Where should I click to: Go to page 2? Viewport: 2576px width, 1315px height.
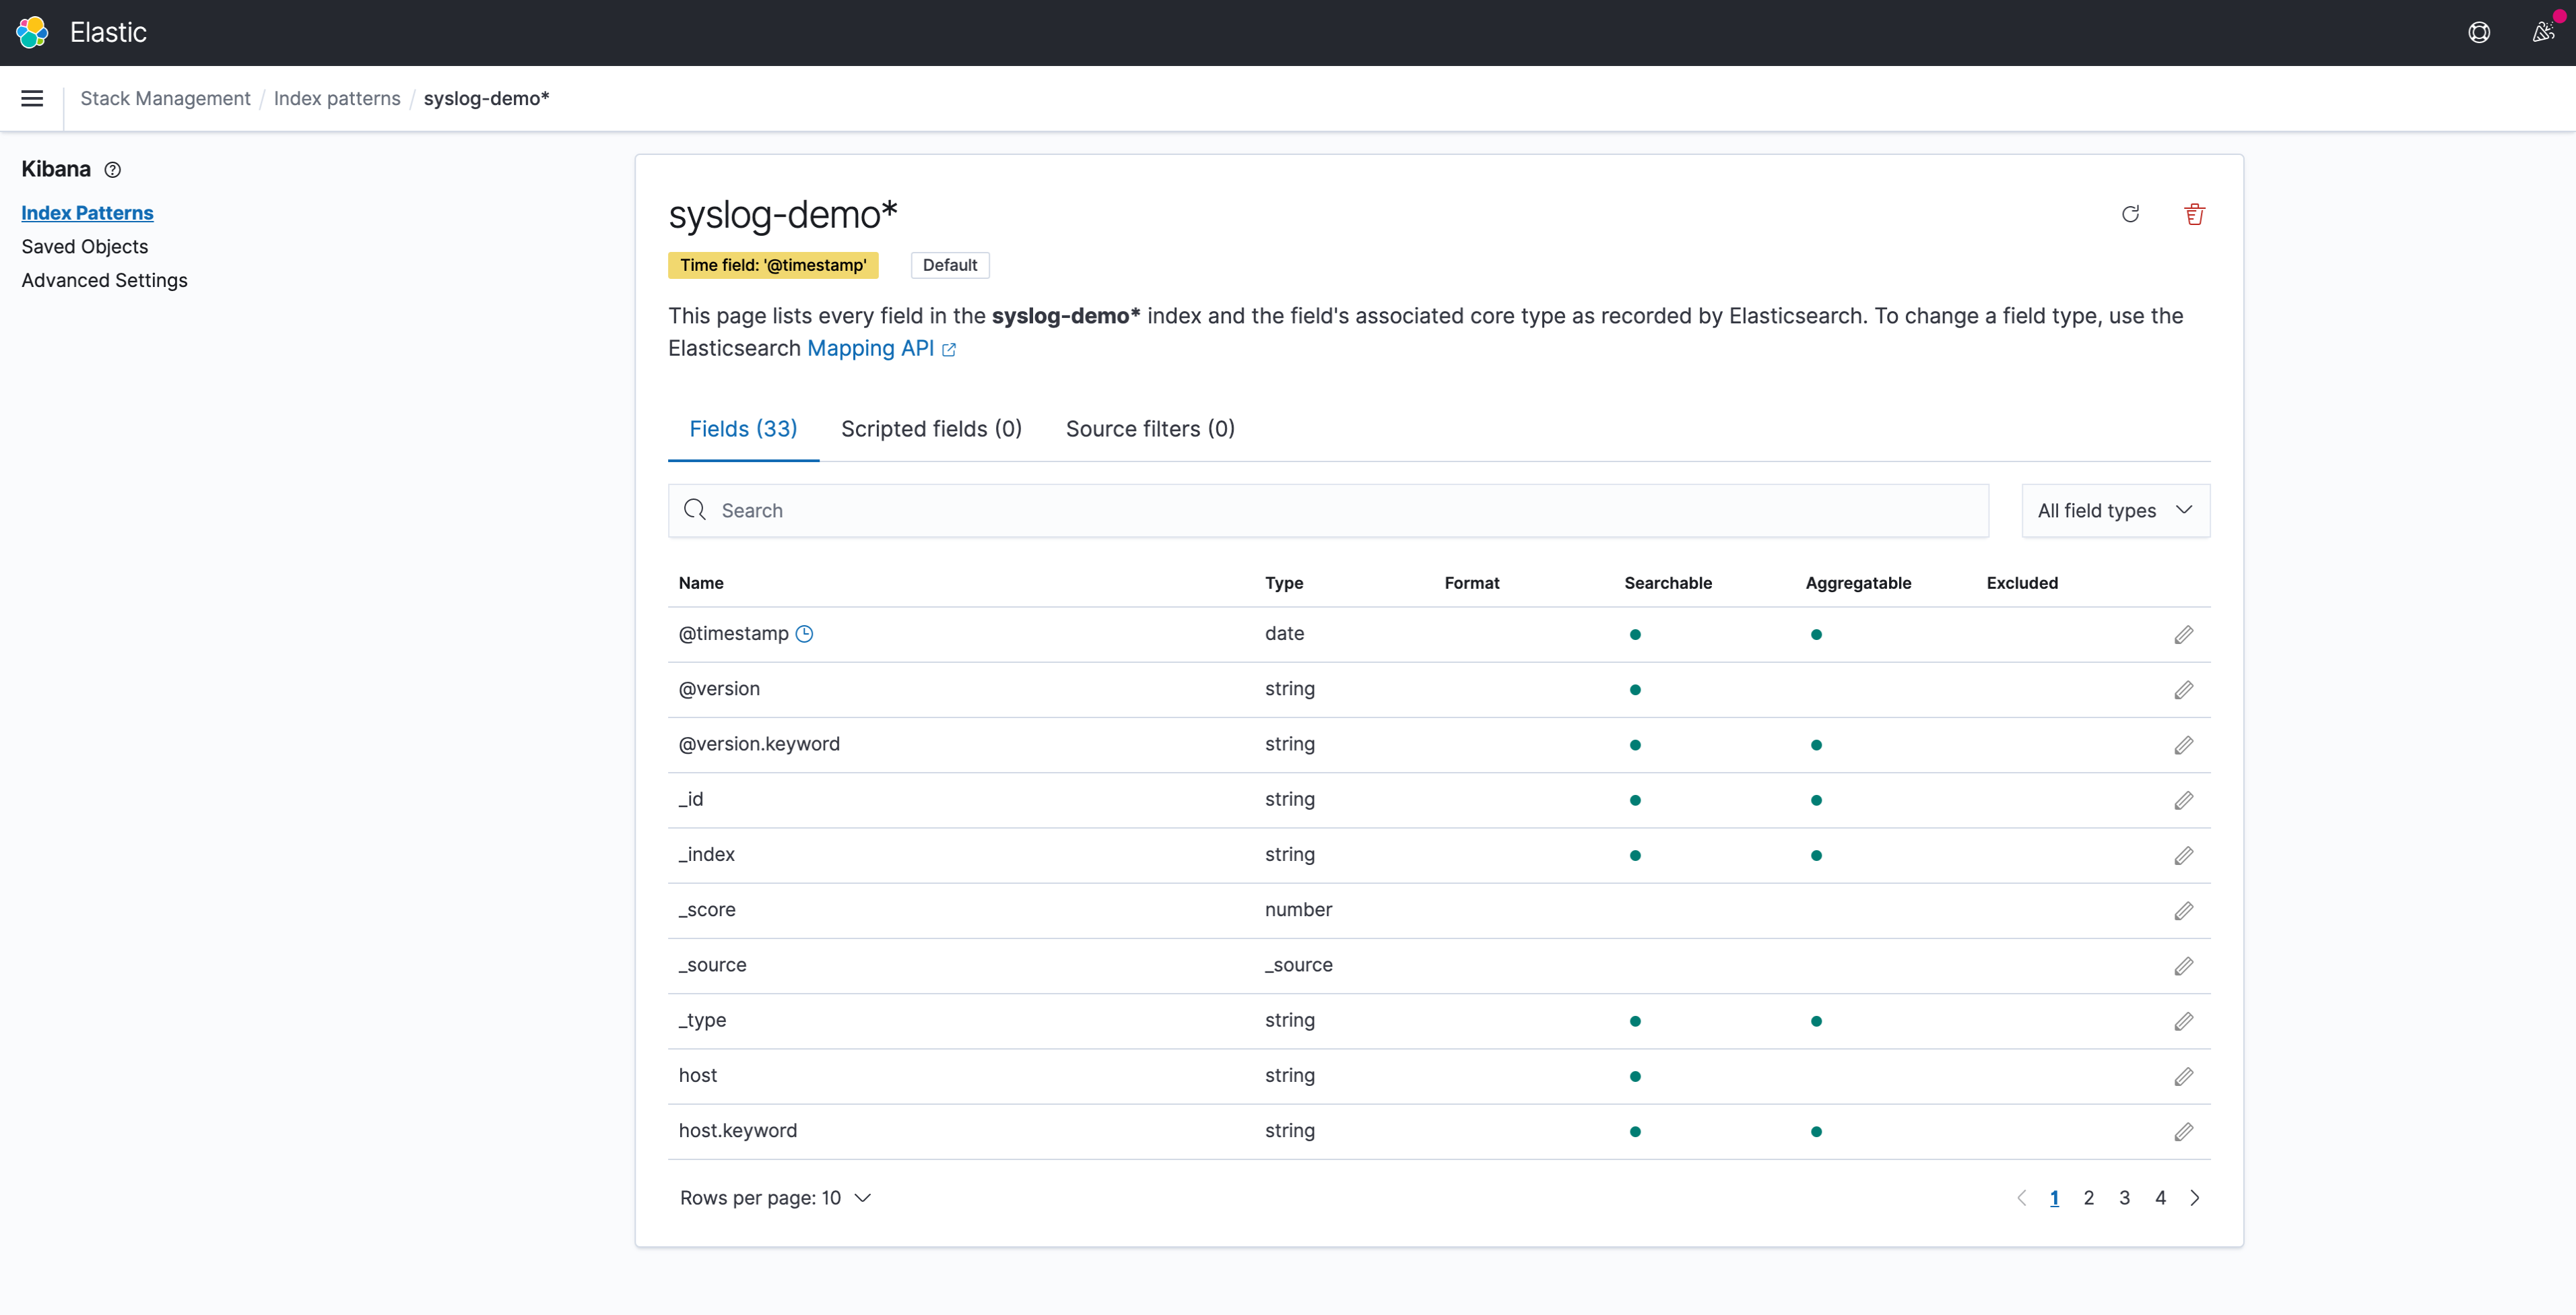click(2088, 1198)
